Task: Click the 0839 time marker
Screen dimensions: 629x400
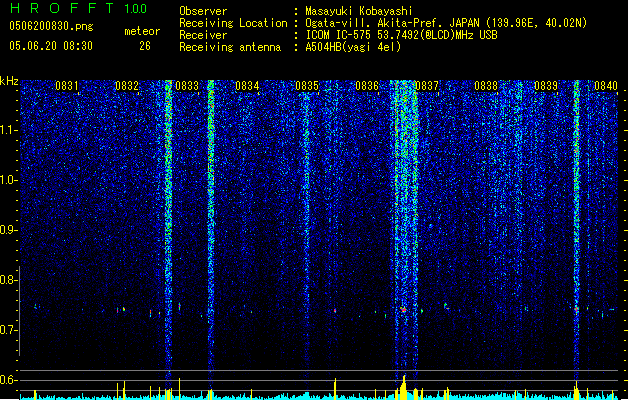Action: pyautogui.click(x=546, y=86)
